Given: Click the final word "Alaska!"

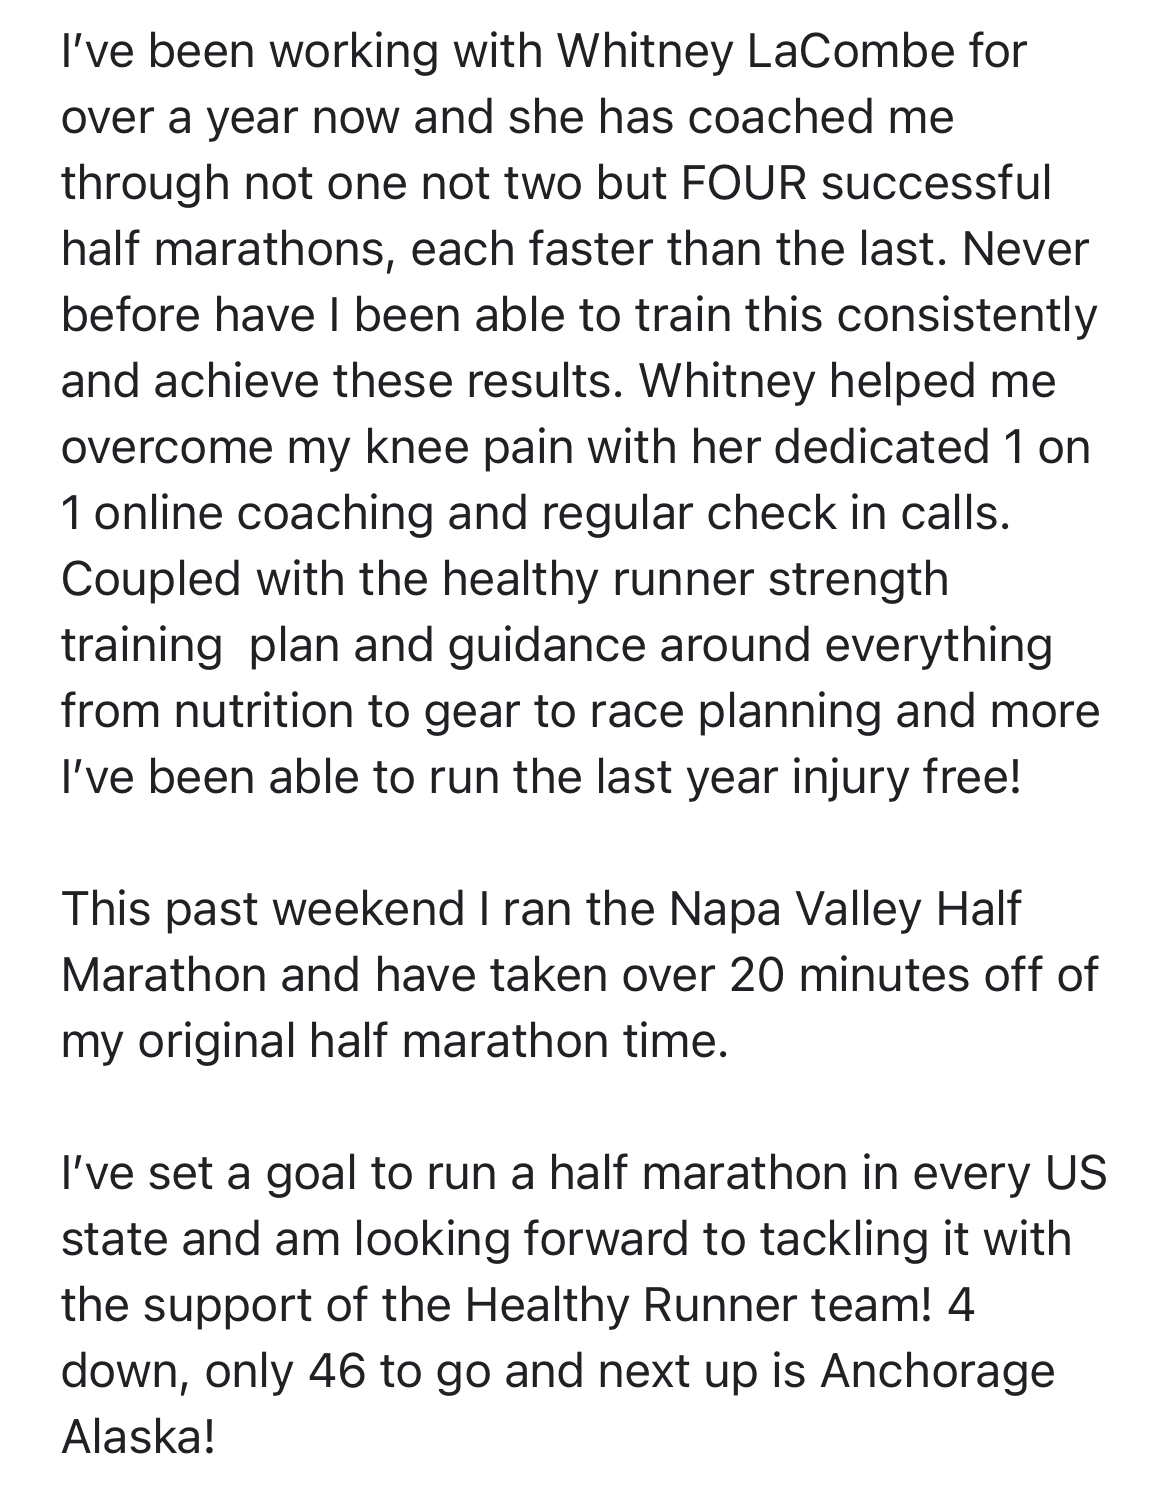Looking at the screenshot, I should click(x=138, y=1437).
